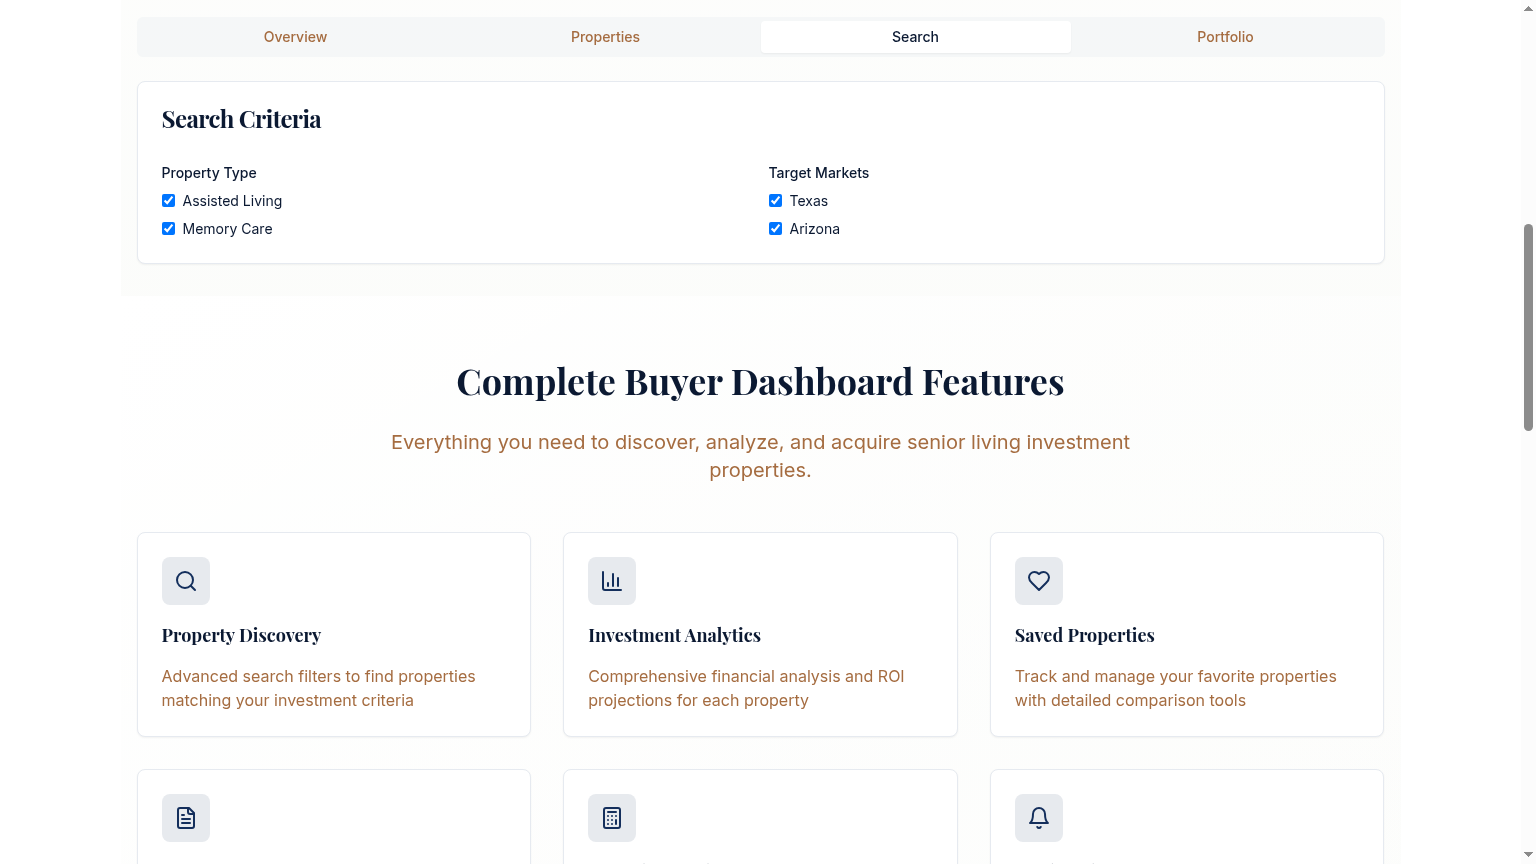Click the calculator icon in the feature card

tap(612, 818)
